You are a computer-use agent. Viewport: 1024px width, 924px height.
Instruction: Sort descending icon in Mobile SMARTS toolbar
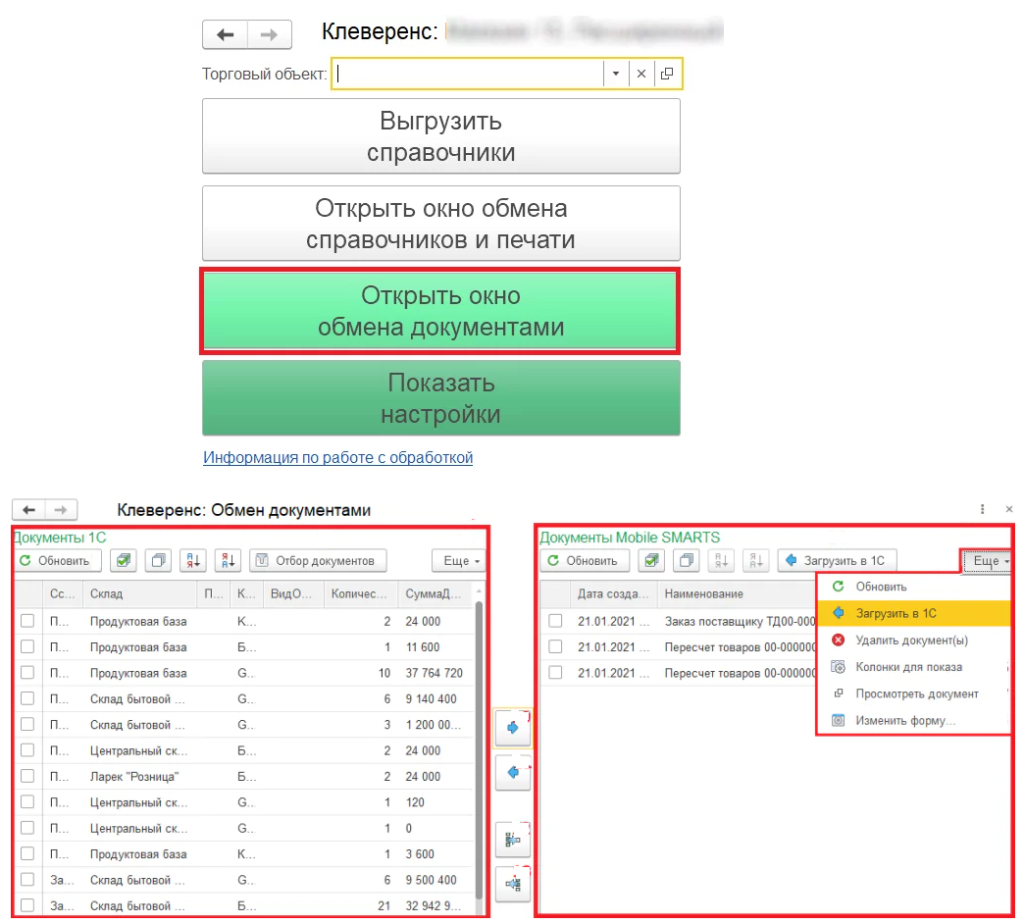point(756,560)
